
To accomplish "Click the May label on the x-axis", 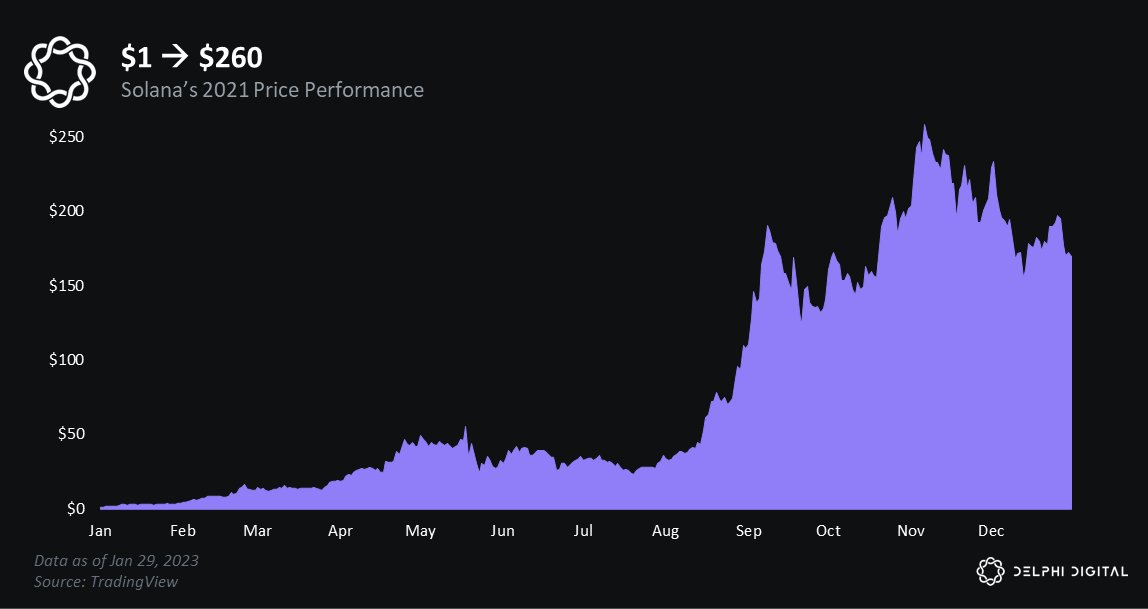I will click(421, 531).
